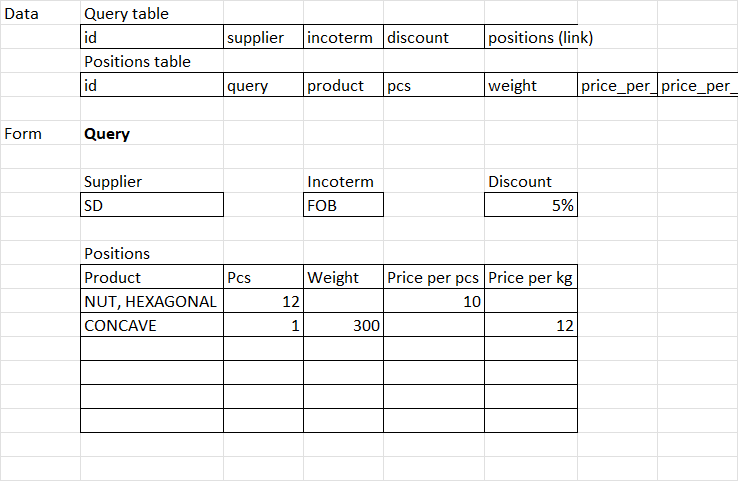Select the Price per pcs value 10
The height and width of the screenshot is (481, 738).
[x=433, y=302]
